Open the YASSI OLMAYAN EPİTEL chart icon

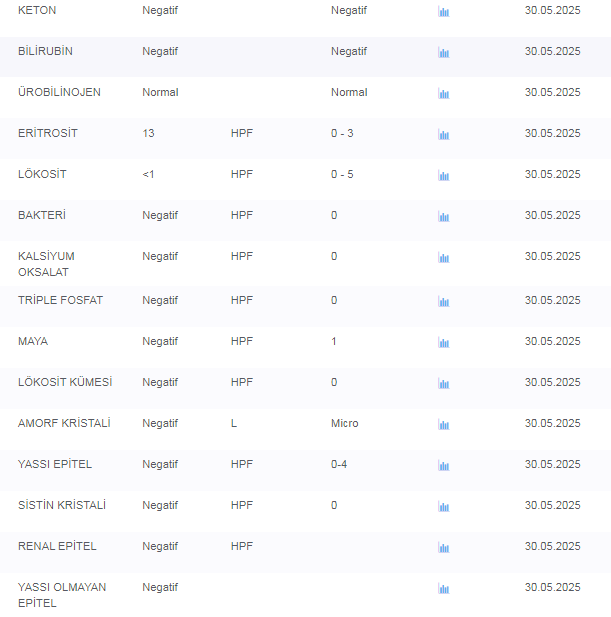pos(443,589)
